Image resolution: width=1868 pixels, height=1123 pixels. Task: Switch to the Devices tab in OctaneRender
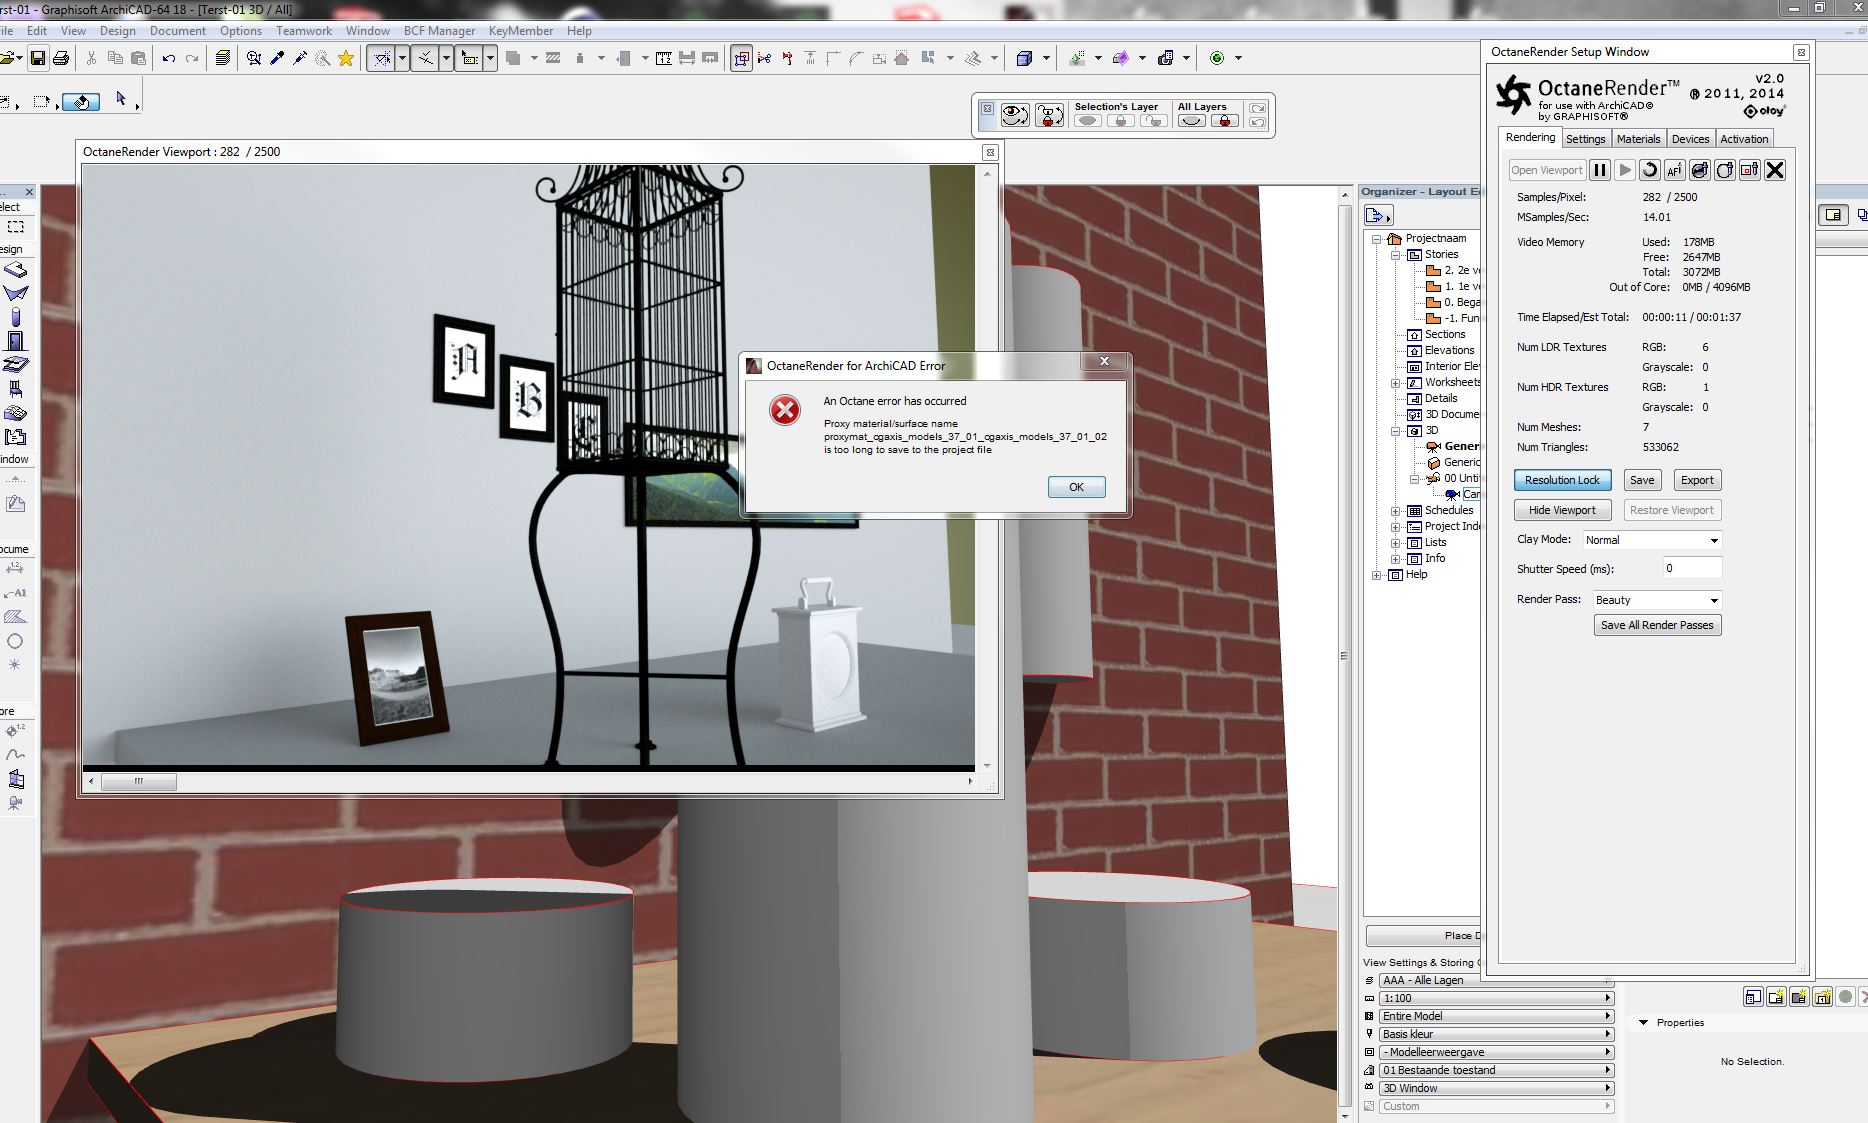click(x=1690, y=139)
